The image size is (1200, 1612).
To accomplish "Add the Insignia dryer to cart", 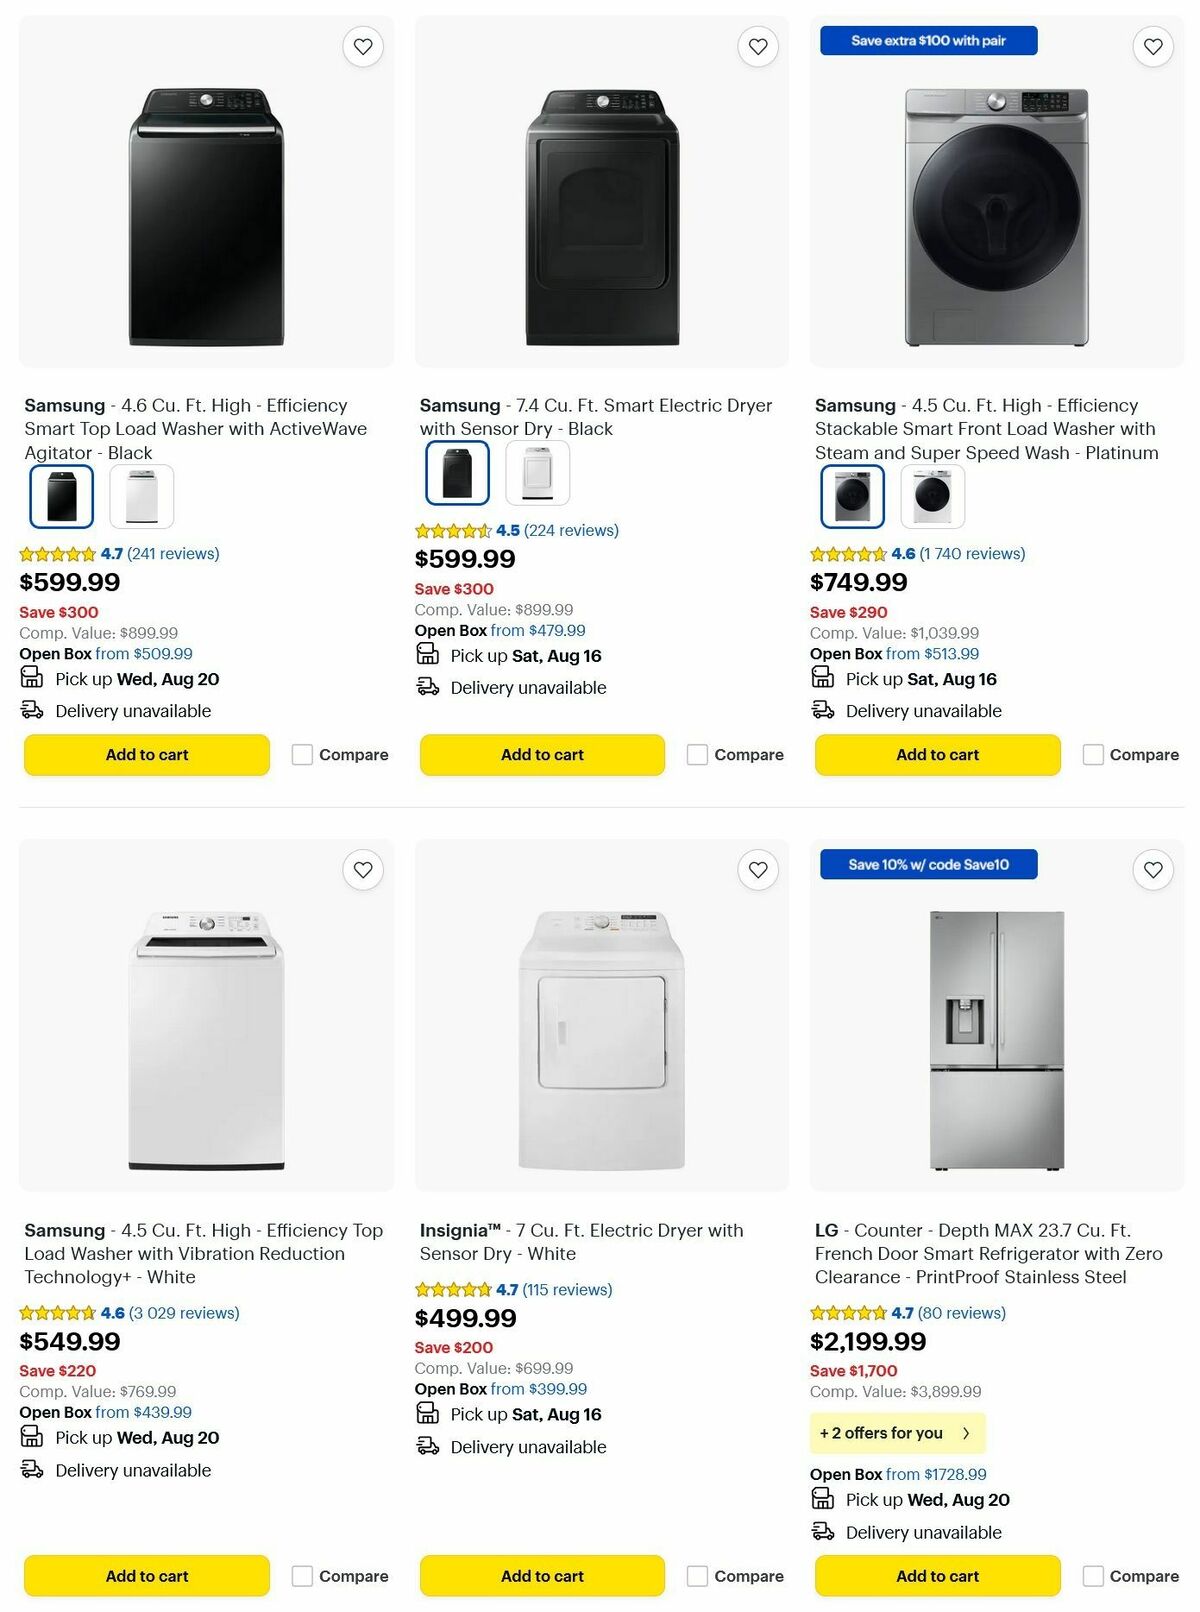I will click(541, 1575).
